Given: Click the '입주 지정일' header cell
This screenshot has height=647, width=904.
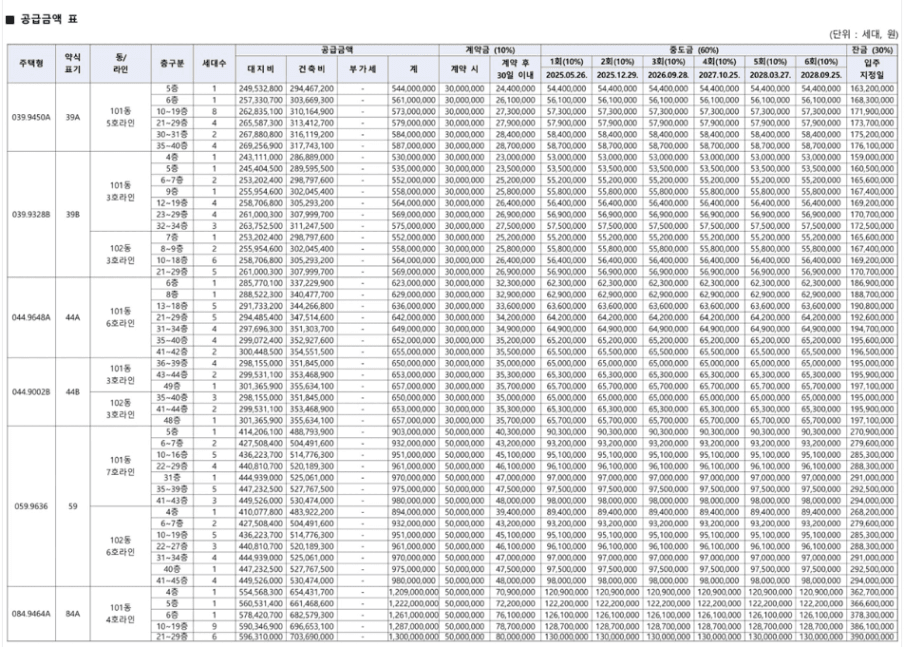Looking at the screenshot, I should coord(872,69).
